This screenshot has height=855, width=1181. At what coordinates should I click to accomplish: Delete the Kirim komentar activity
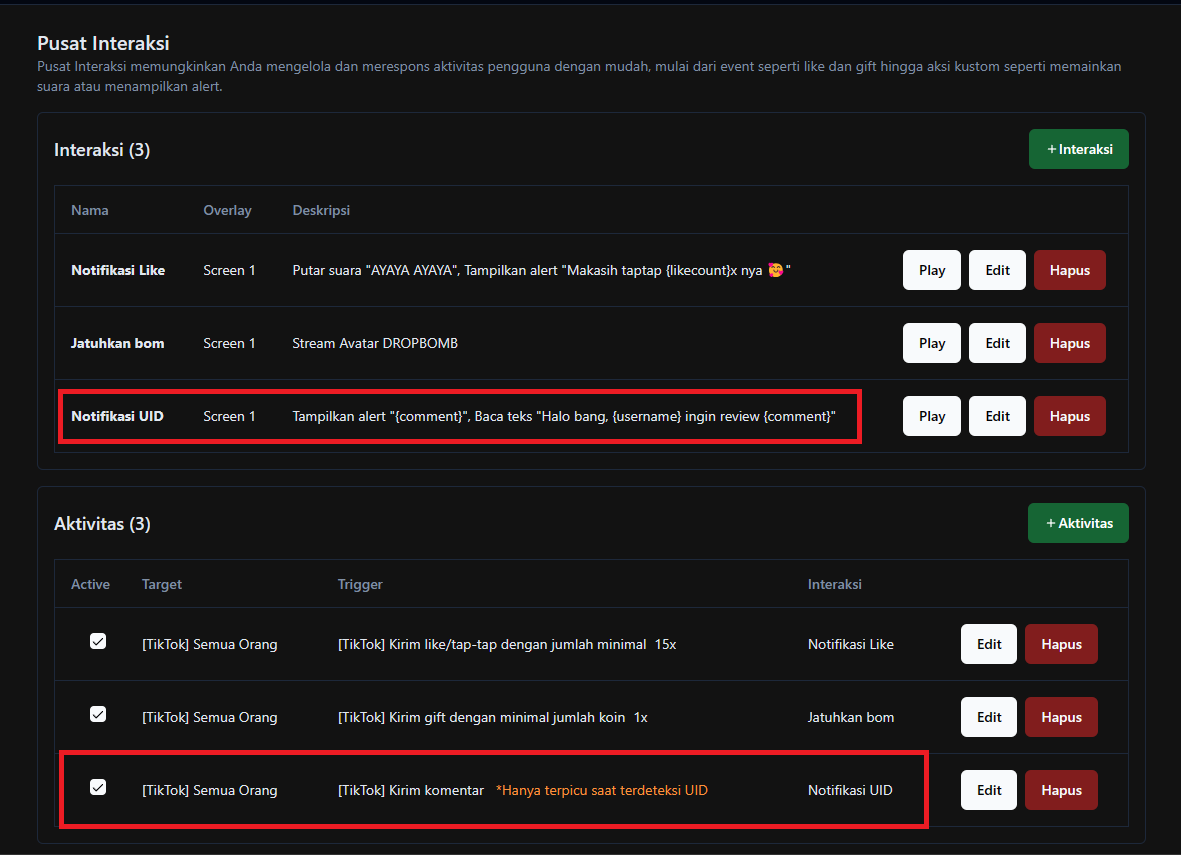tap(1060, 790)
